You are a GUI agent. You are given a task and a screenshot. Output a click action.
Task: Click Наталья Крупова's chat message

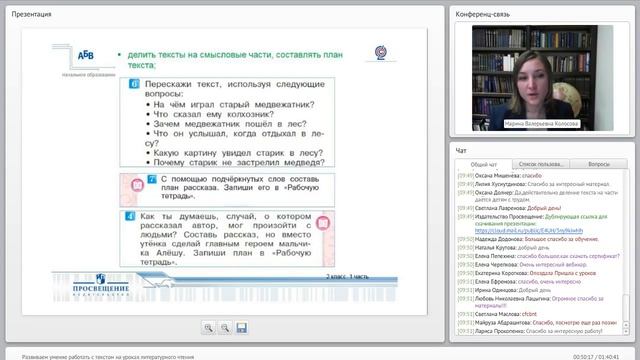(503, 248)
